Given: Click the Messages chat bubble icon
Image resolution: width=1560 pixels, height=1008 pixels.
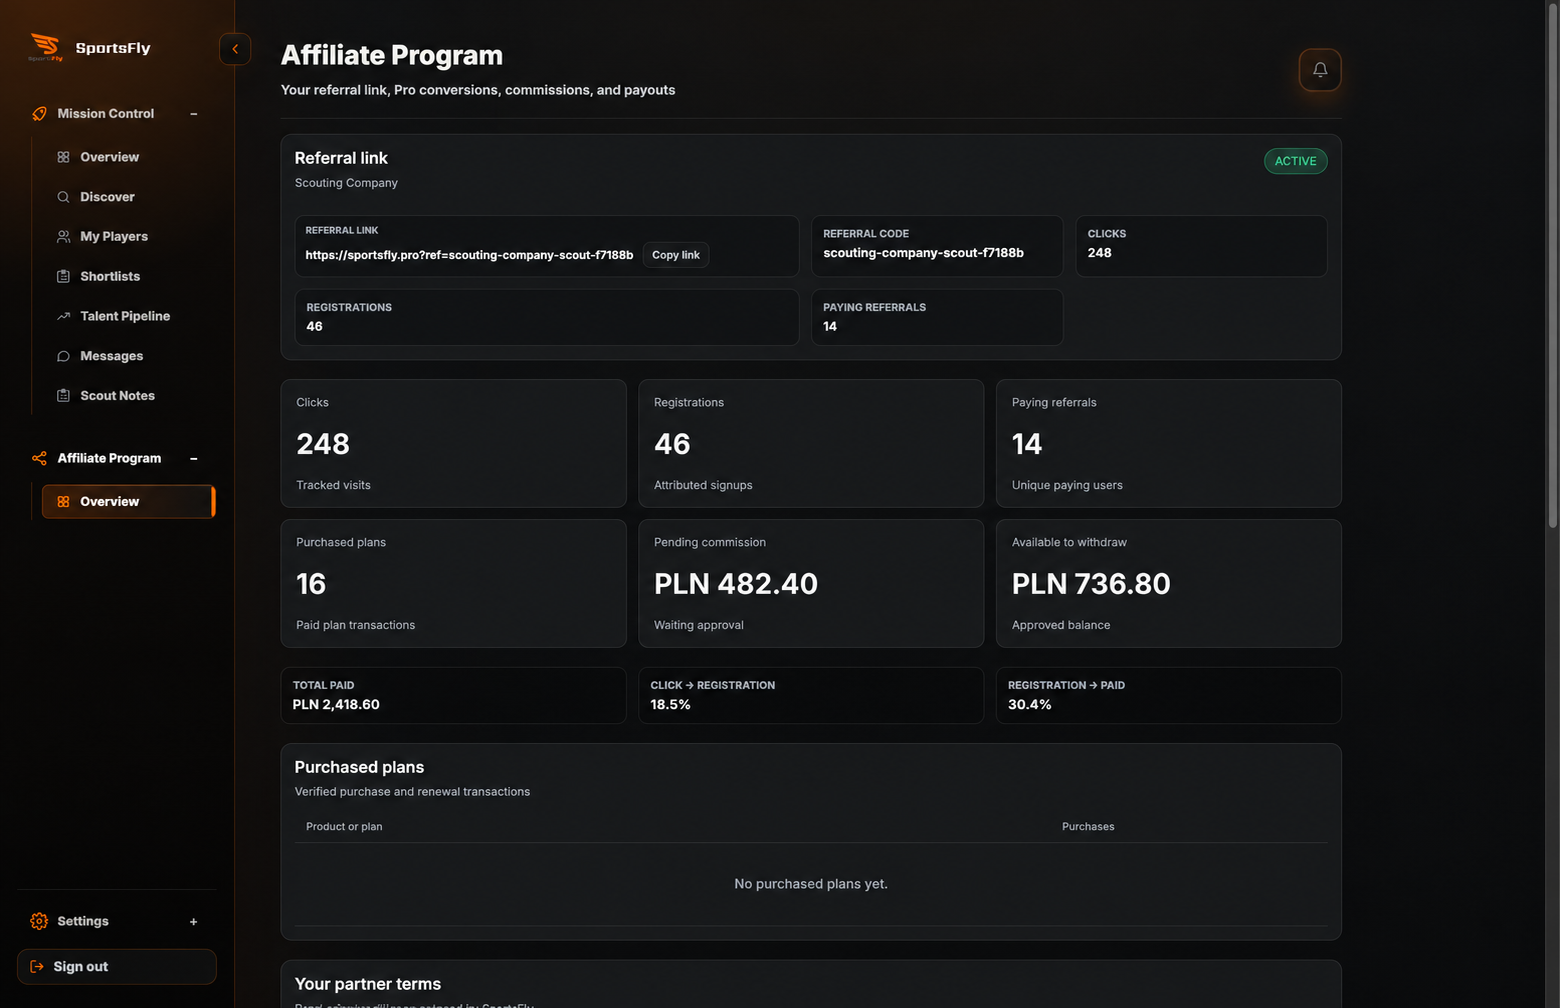Looking at the screenshot, I should 63,356.
